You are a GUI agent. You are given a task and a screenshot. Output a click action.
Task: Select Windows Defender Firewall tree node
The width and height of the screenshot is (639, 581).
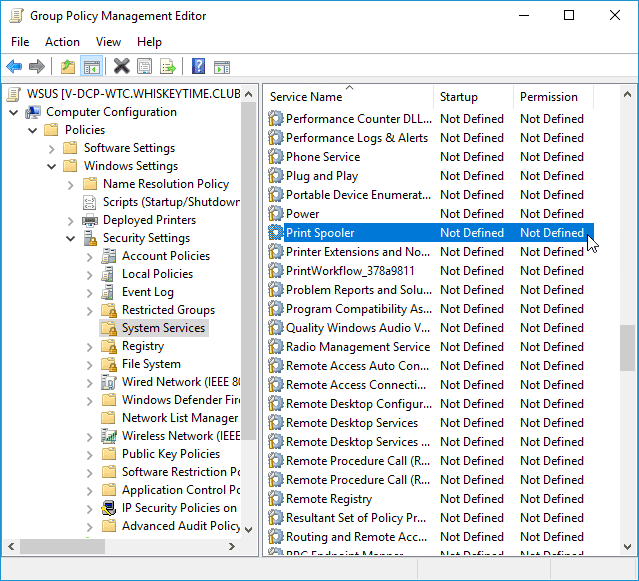coord(181,400)
